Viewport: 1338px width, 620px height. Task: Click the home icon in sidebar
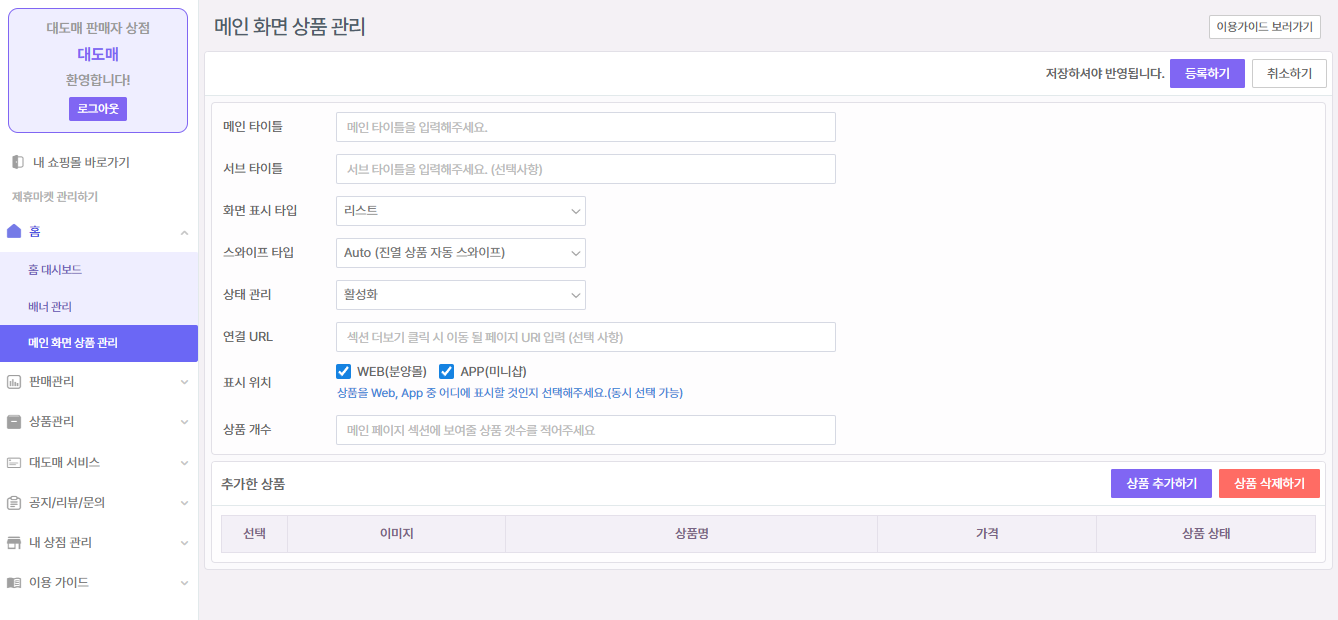(14, 231)
